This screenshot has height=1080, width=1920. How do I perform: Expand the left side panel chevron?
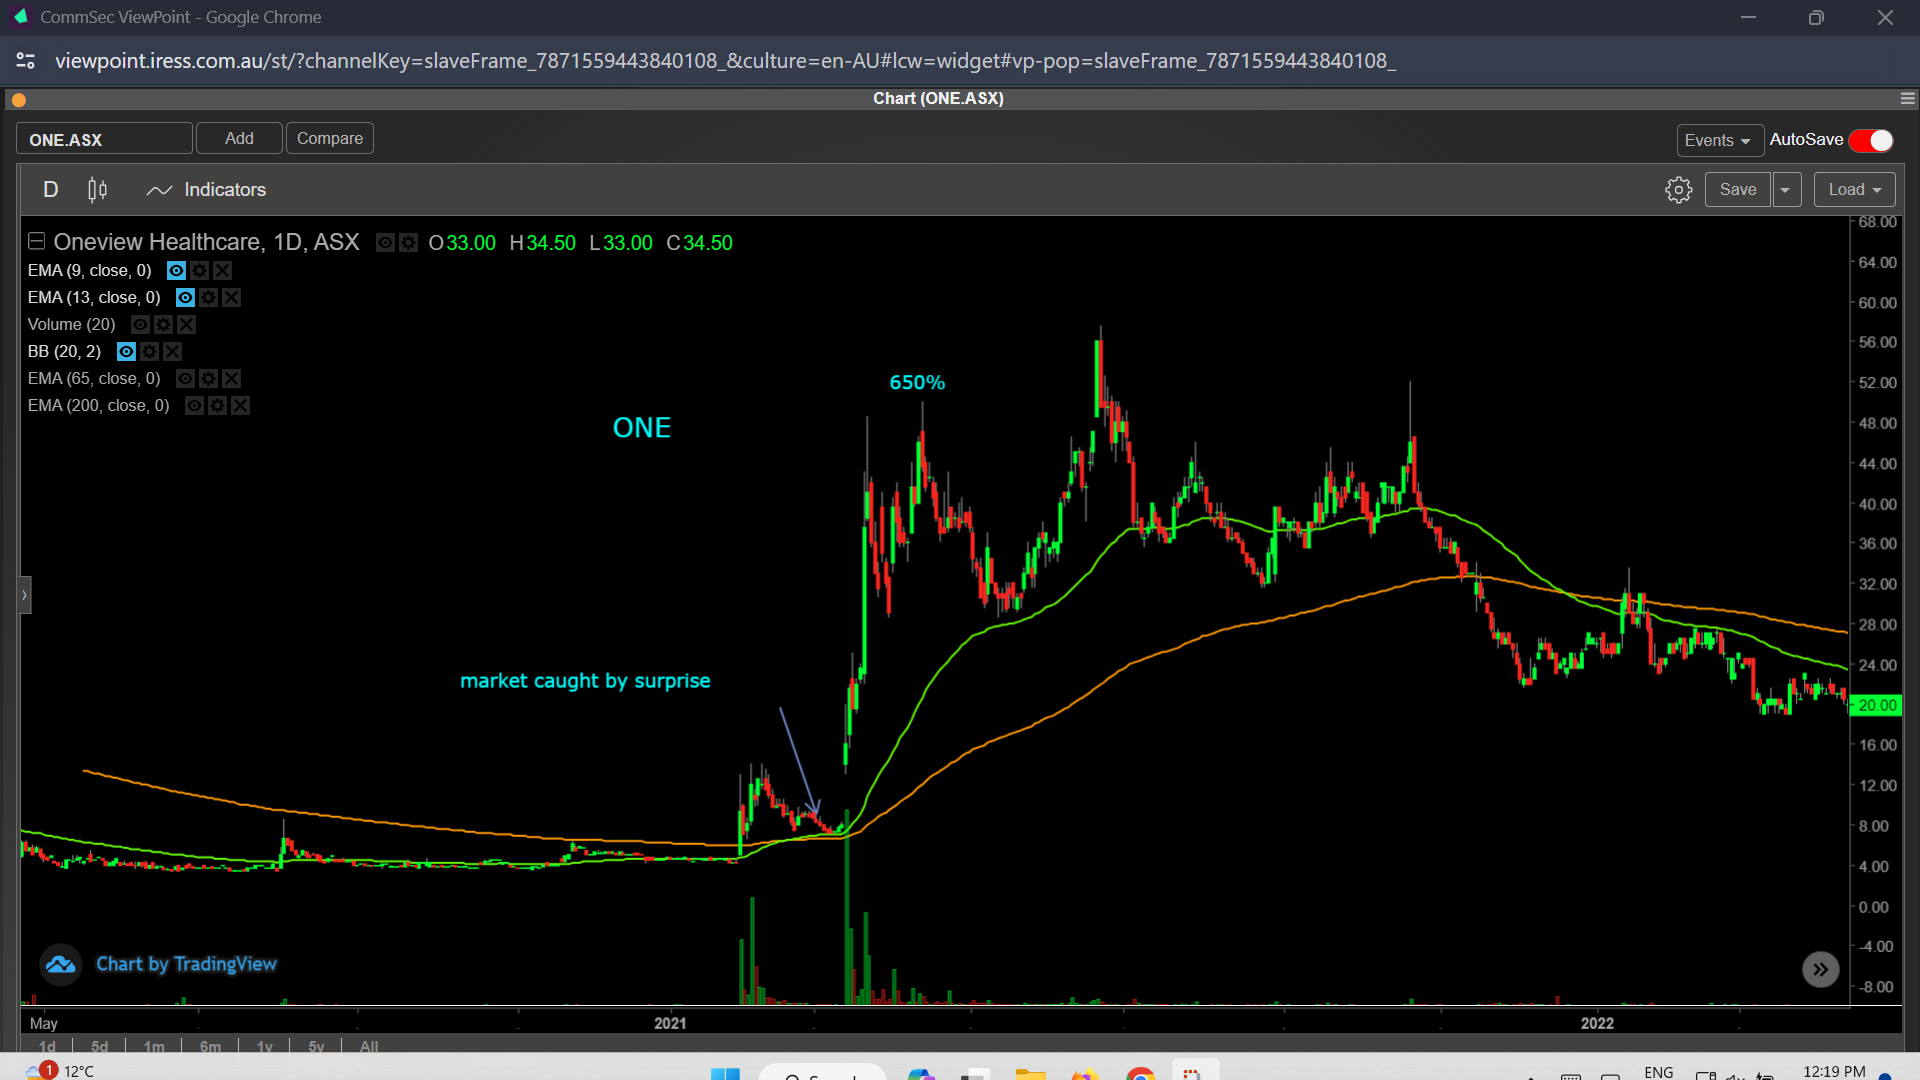(25, 595)
